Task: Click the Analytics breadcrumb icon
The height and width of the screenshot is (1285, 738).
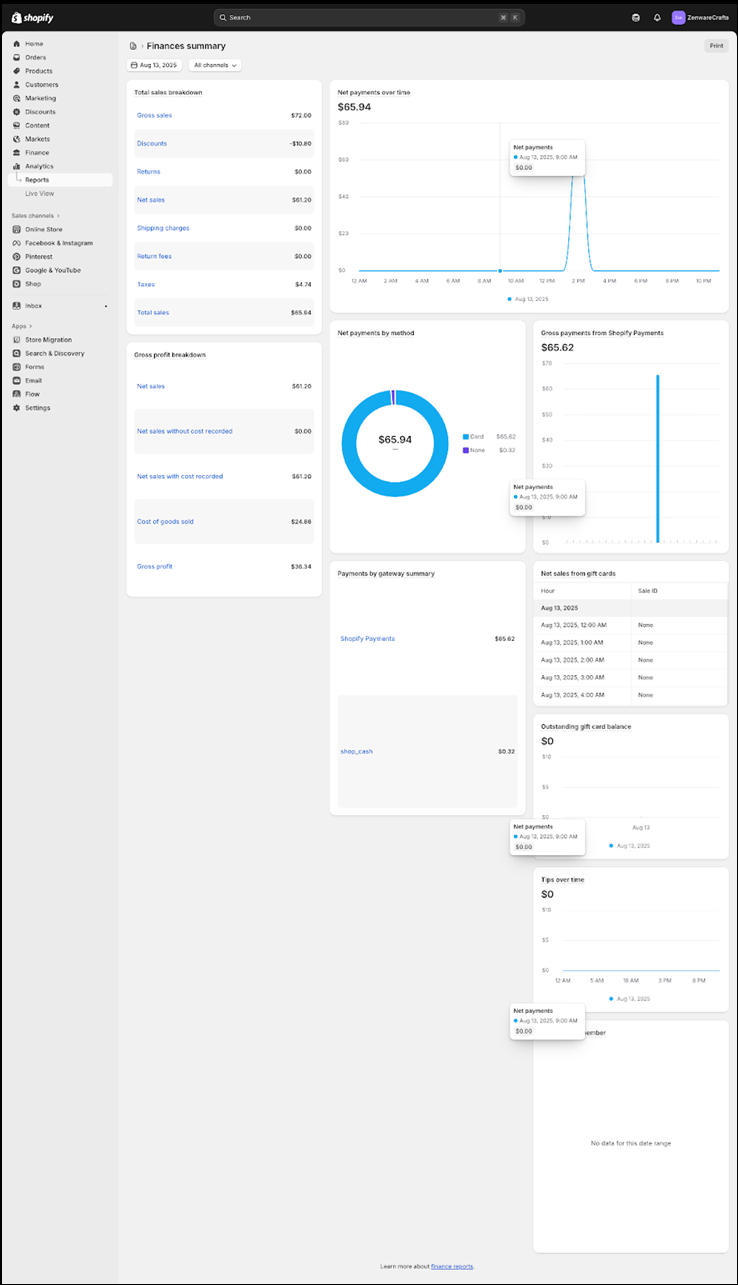Action: click(x=133, y=46)
